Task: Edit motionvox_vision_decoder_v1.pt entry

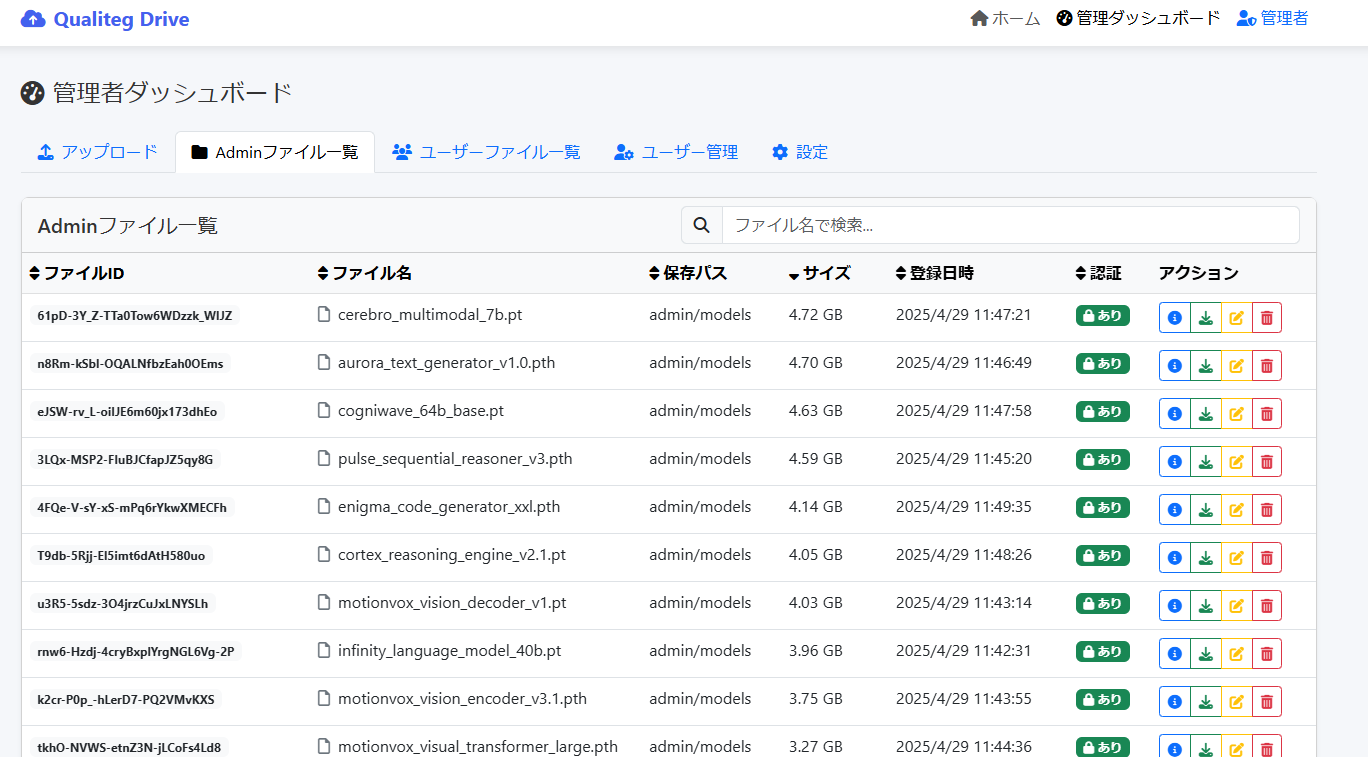Action: point(1236,606)
